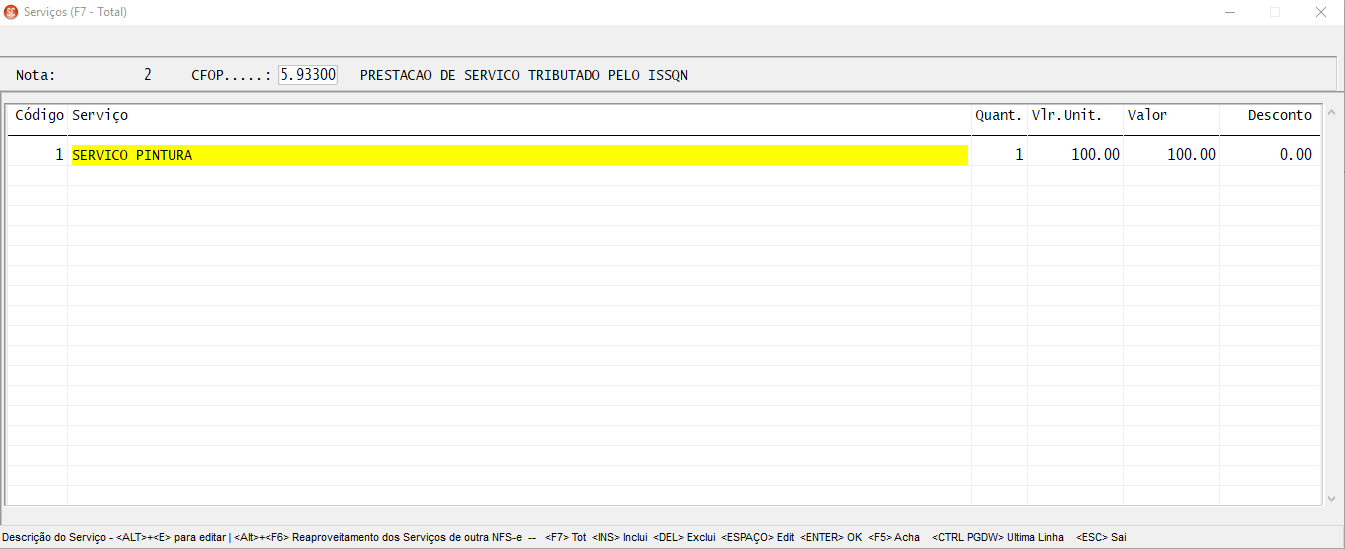
Task: Click the Reaproveitamento dos Serviços de outra NFS-e hint
Action: [407, 537]
